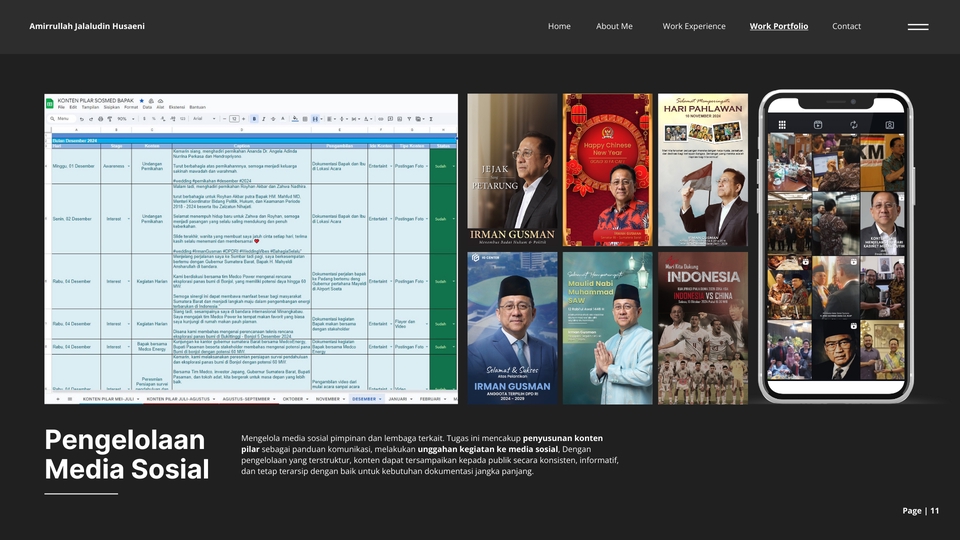Open the Bantuan menu in the spreadsheet

pos(198,107)
